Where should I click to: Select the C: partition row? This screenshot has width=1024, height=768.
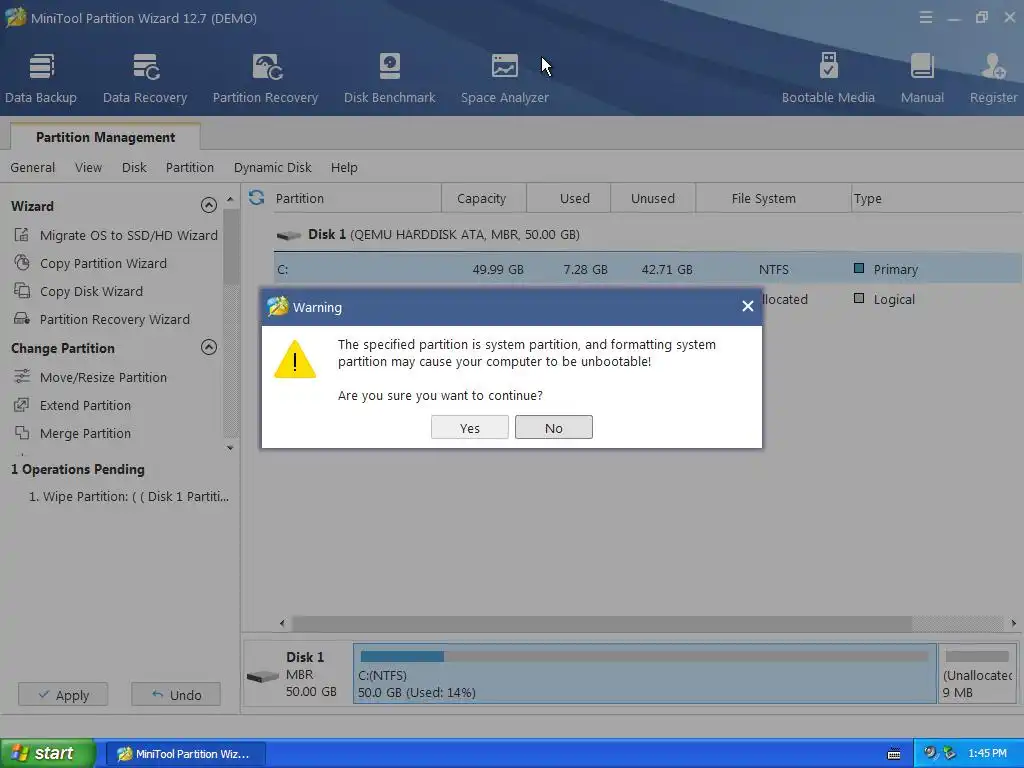[647, 269]
